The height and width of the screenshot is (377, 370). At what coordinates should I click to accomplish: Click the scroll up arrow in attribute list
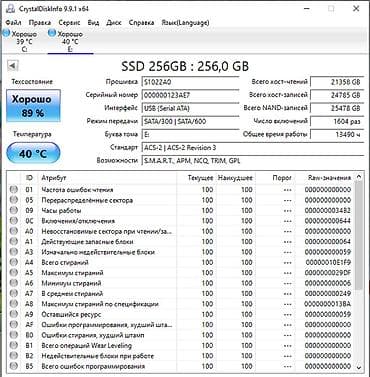tap(359, 177)
